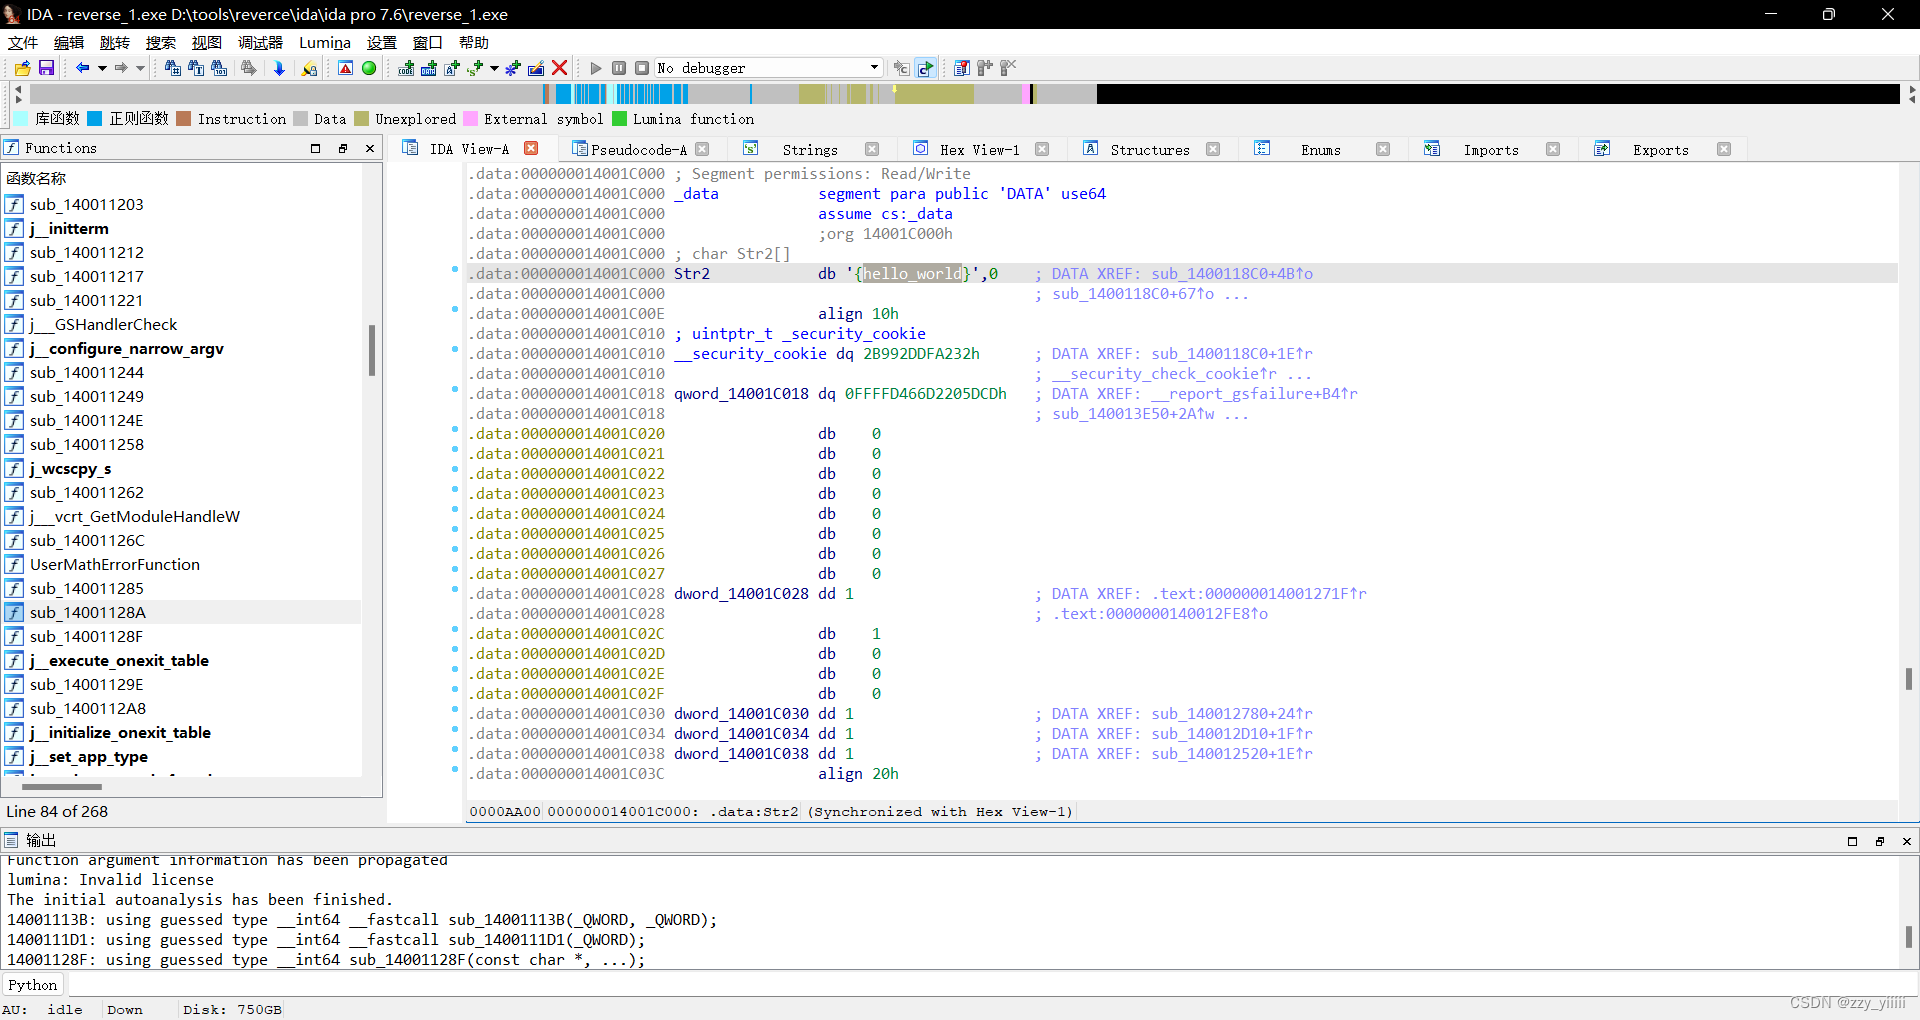Image resolution: width=1920 pixels, height=1020 pixels.
Task: Click the Undefine red X icon
Action: (x=559, y=68)
